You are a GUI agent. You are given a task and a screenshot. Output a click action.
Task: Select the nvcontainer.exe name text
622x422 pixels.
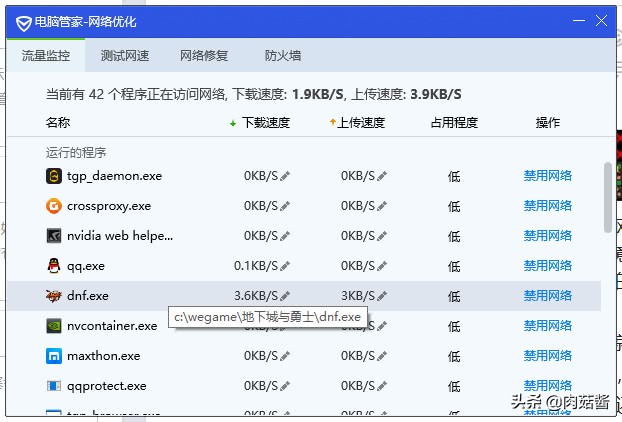(x=112, y=326)
